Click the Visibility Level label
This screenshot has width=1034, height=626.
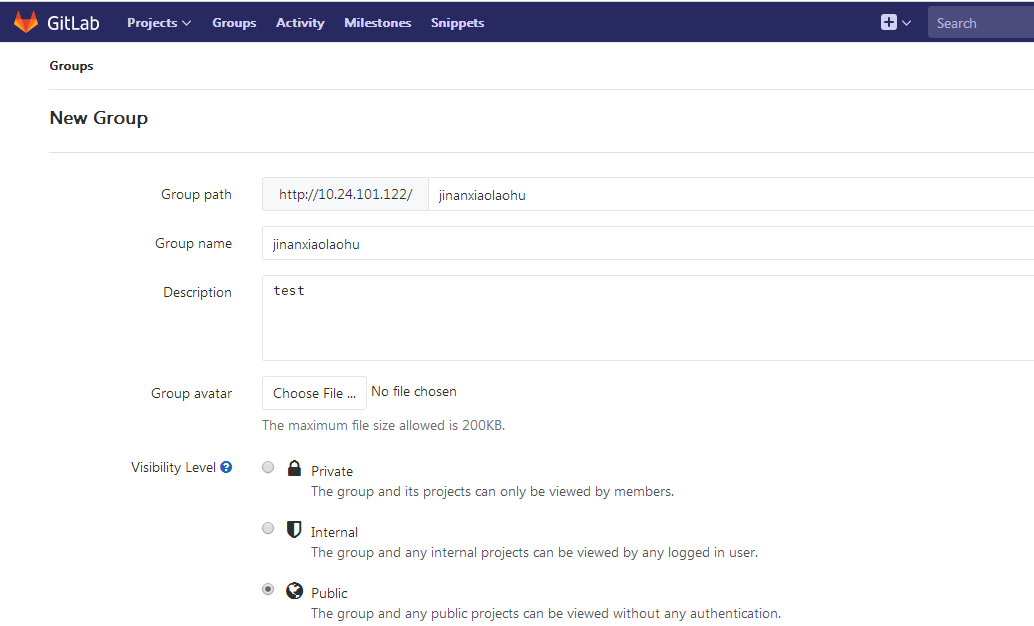click(x=173, y=467)
